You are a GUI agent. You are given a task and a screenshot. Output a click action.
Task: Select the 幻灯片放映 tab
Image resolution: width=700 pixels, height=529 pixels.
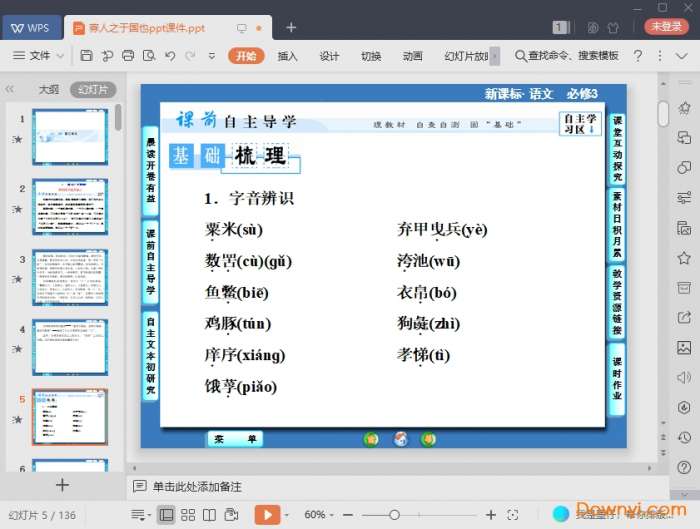coord(466,56)
